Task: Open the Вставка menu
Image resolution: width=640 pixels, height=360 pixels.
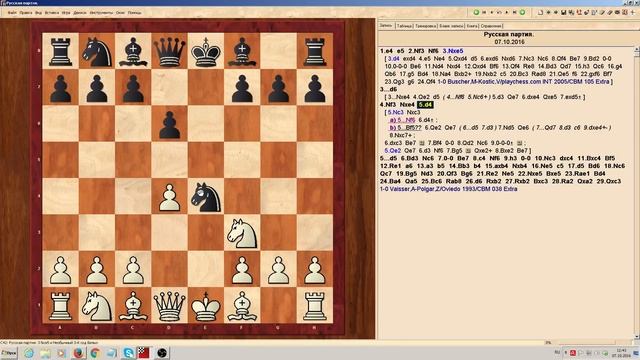Action: (x=52, y=13)
